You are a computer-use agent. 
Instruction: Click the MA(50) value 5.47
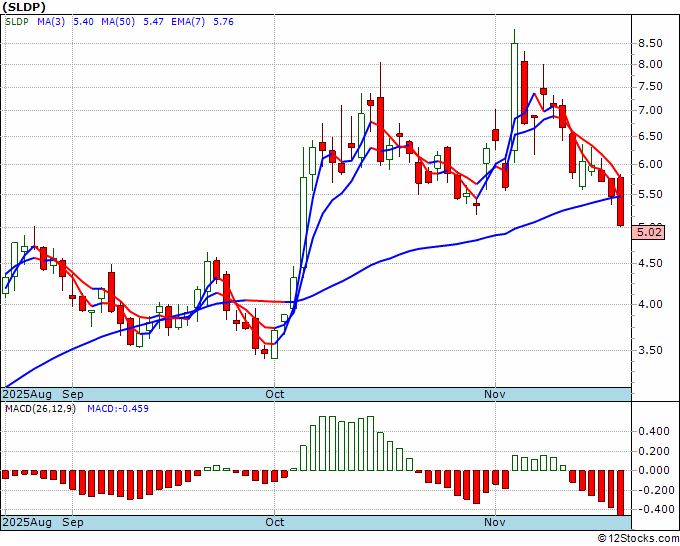(x=154, y=22)
